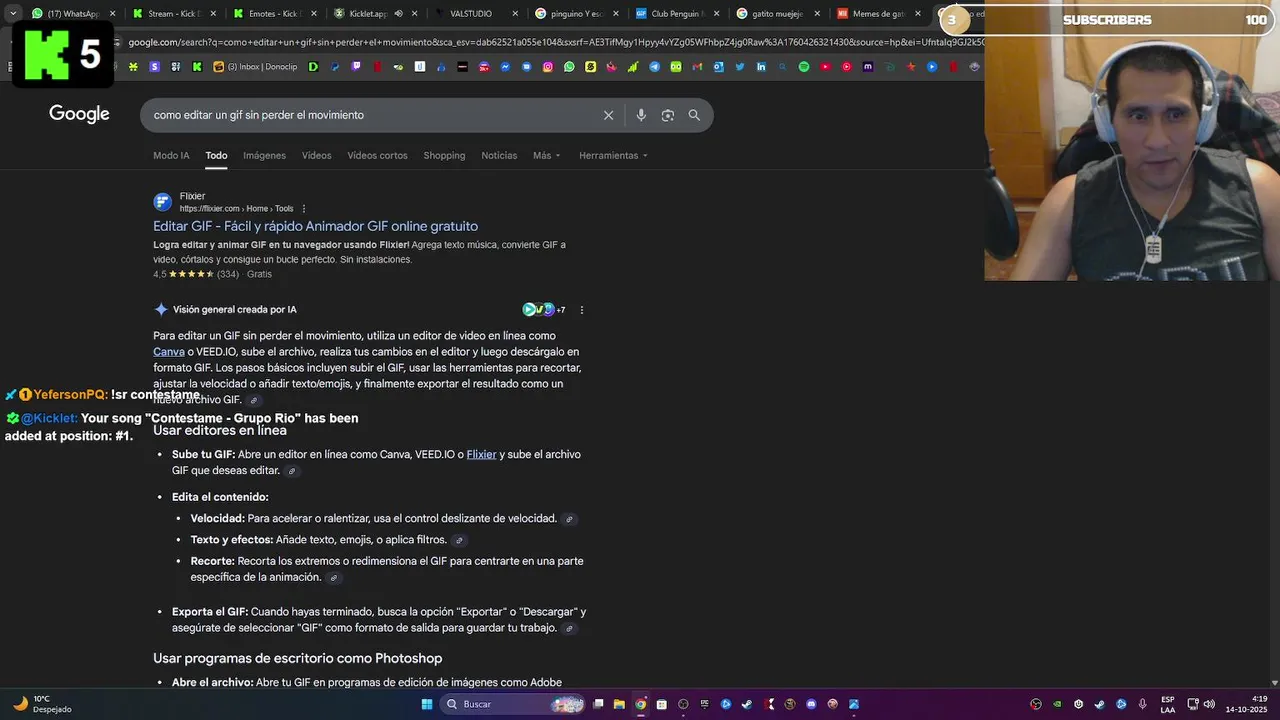The height and width of the screenshot is (720, 1280).
Task: Close the Emotes - Kick browser tab
Action: coord(314,14)
